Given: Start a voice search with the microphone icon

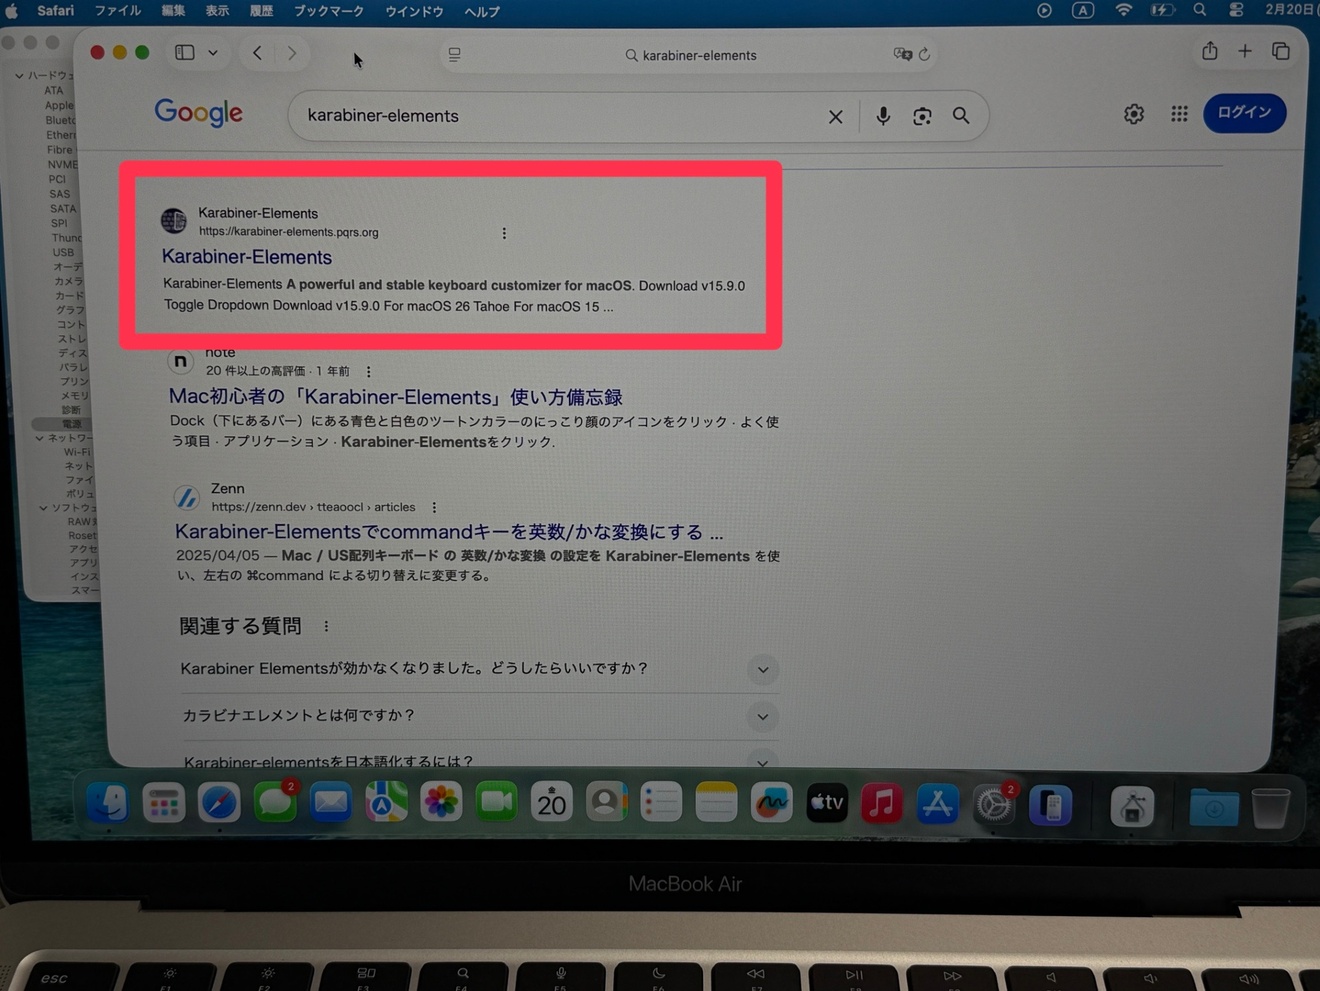Looking at the screenshot, I should pos(883,116).
